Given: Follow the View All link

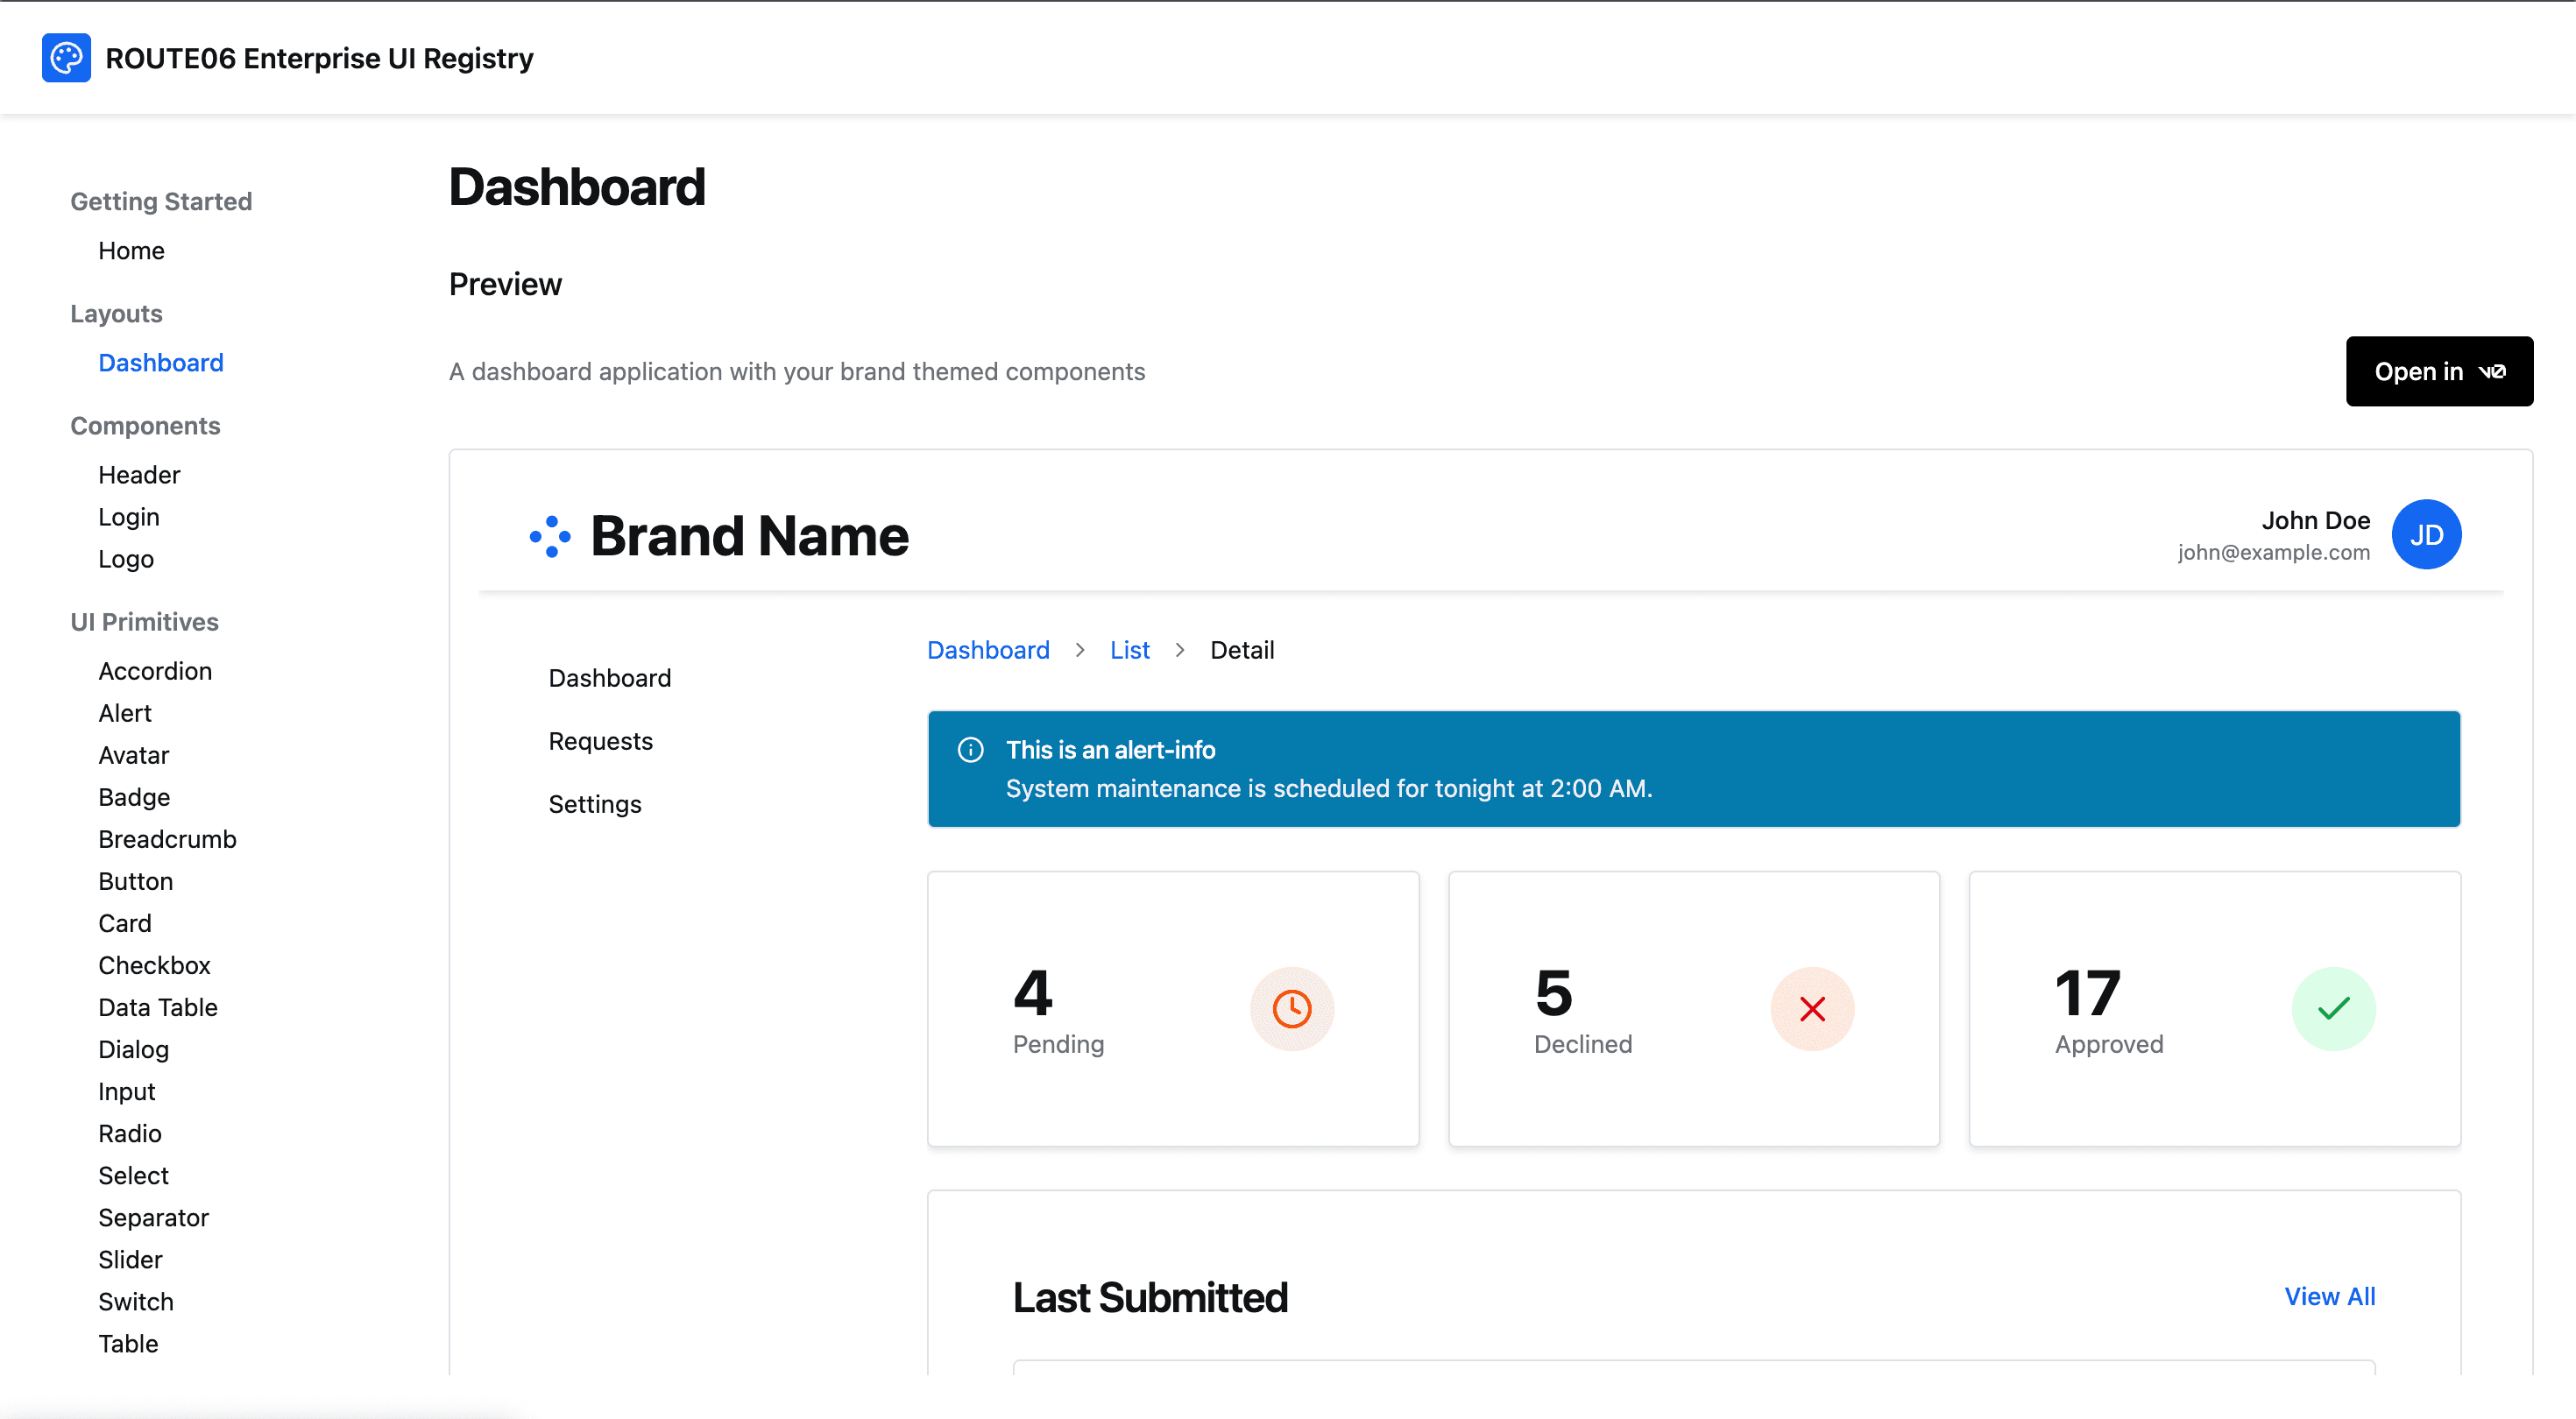Looking at the screenshot, I should (2329, 1296).
